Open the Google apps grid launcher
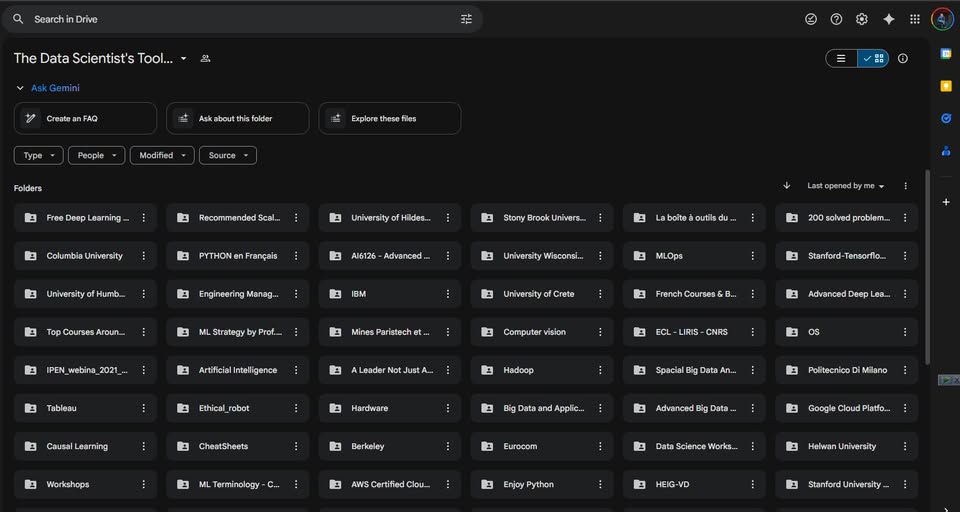Viewport: 960px width, 512px height. click(914, 19)
